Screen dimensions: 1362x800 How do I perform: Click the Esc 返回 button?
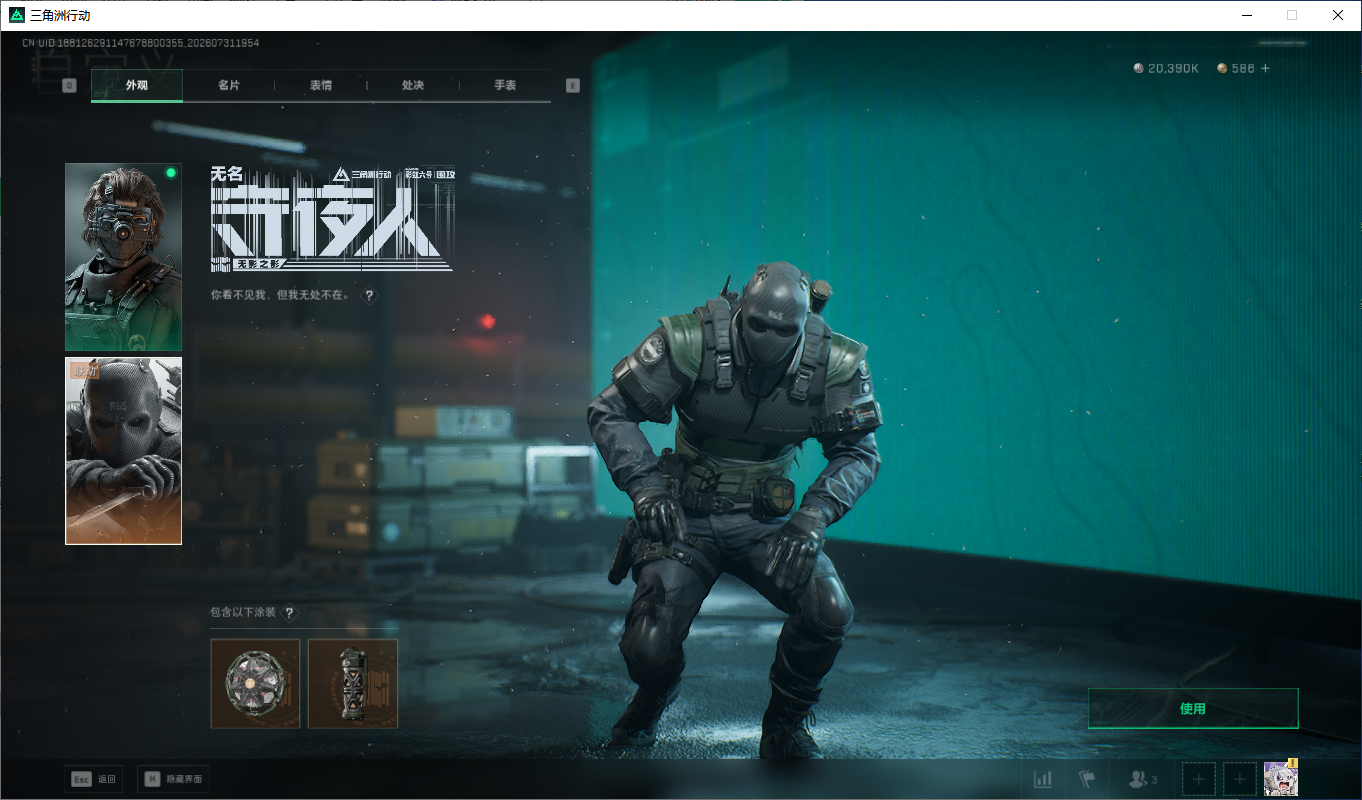[x=94, y=779]
